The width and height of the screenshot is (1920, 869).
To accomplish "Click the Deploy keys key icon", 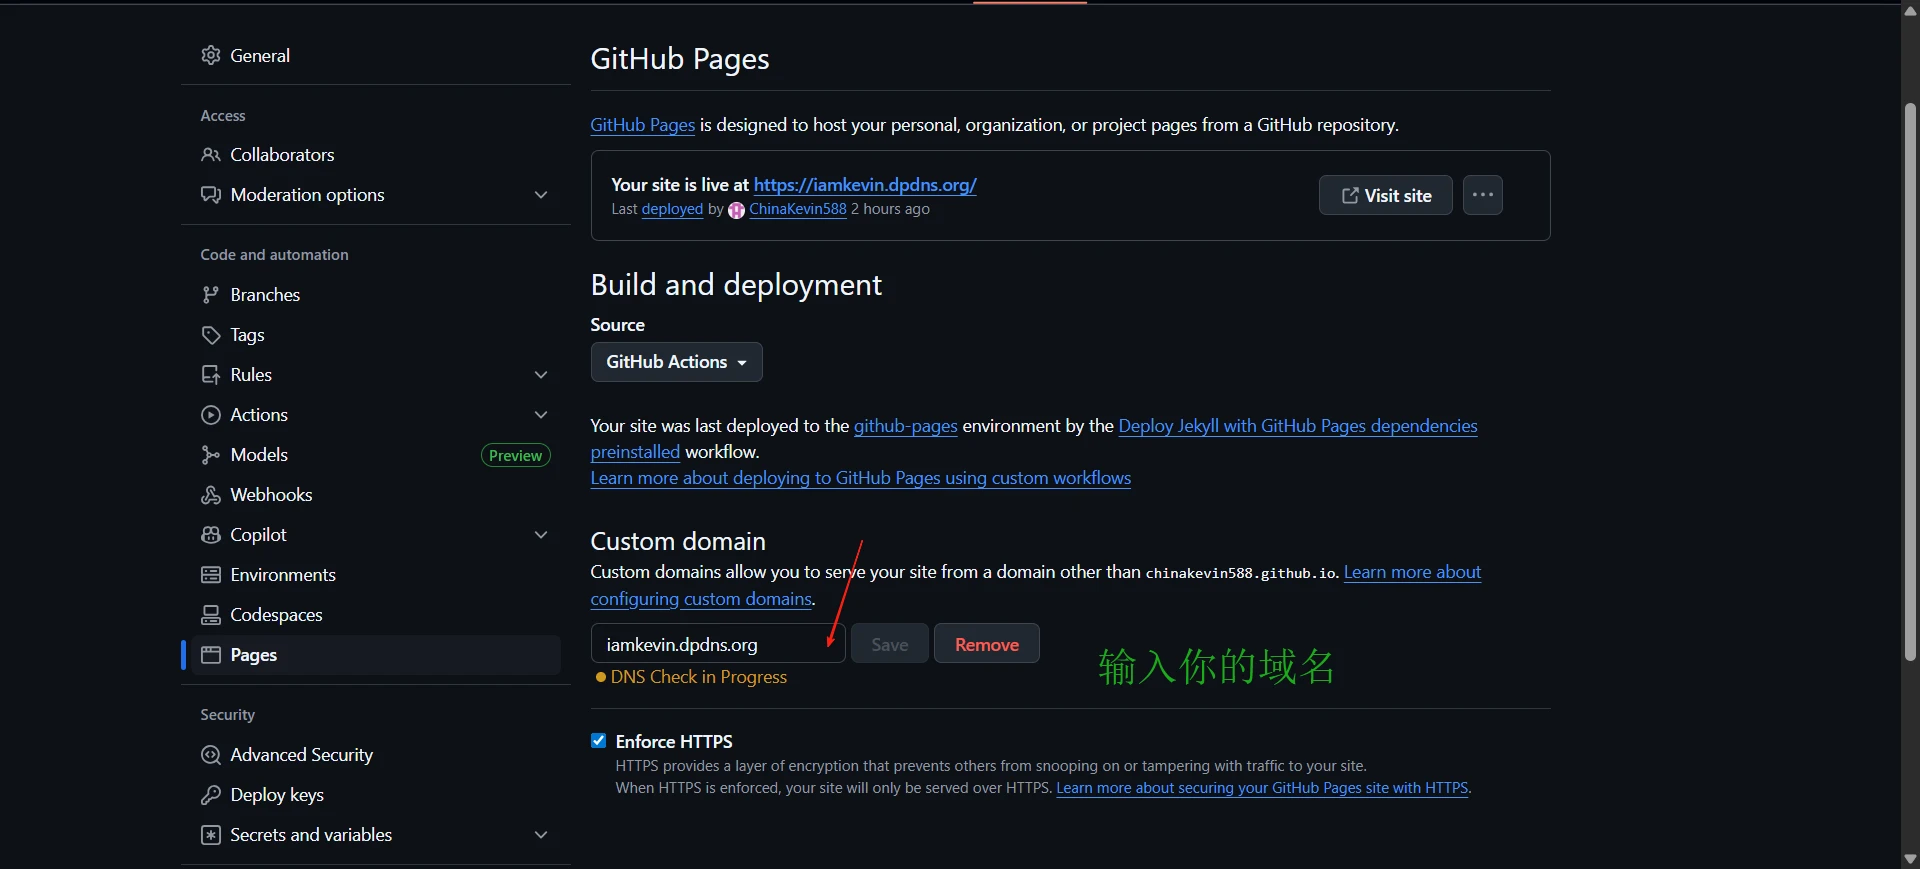I will click(210, 795).
